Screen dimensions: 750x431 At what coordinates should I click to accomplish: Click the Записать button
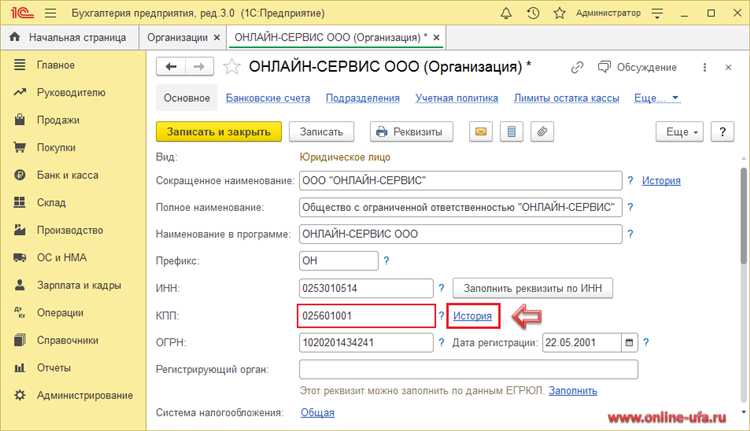pos(321,132)
